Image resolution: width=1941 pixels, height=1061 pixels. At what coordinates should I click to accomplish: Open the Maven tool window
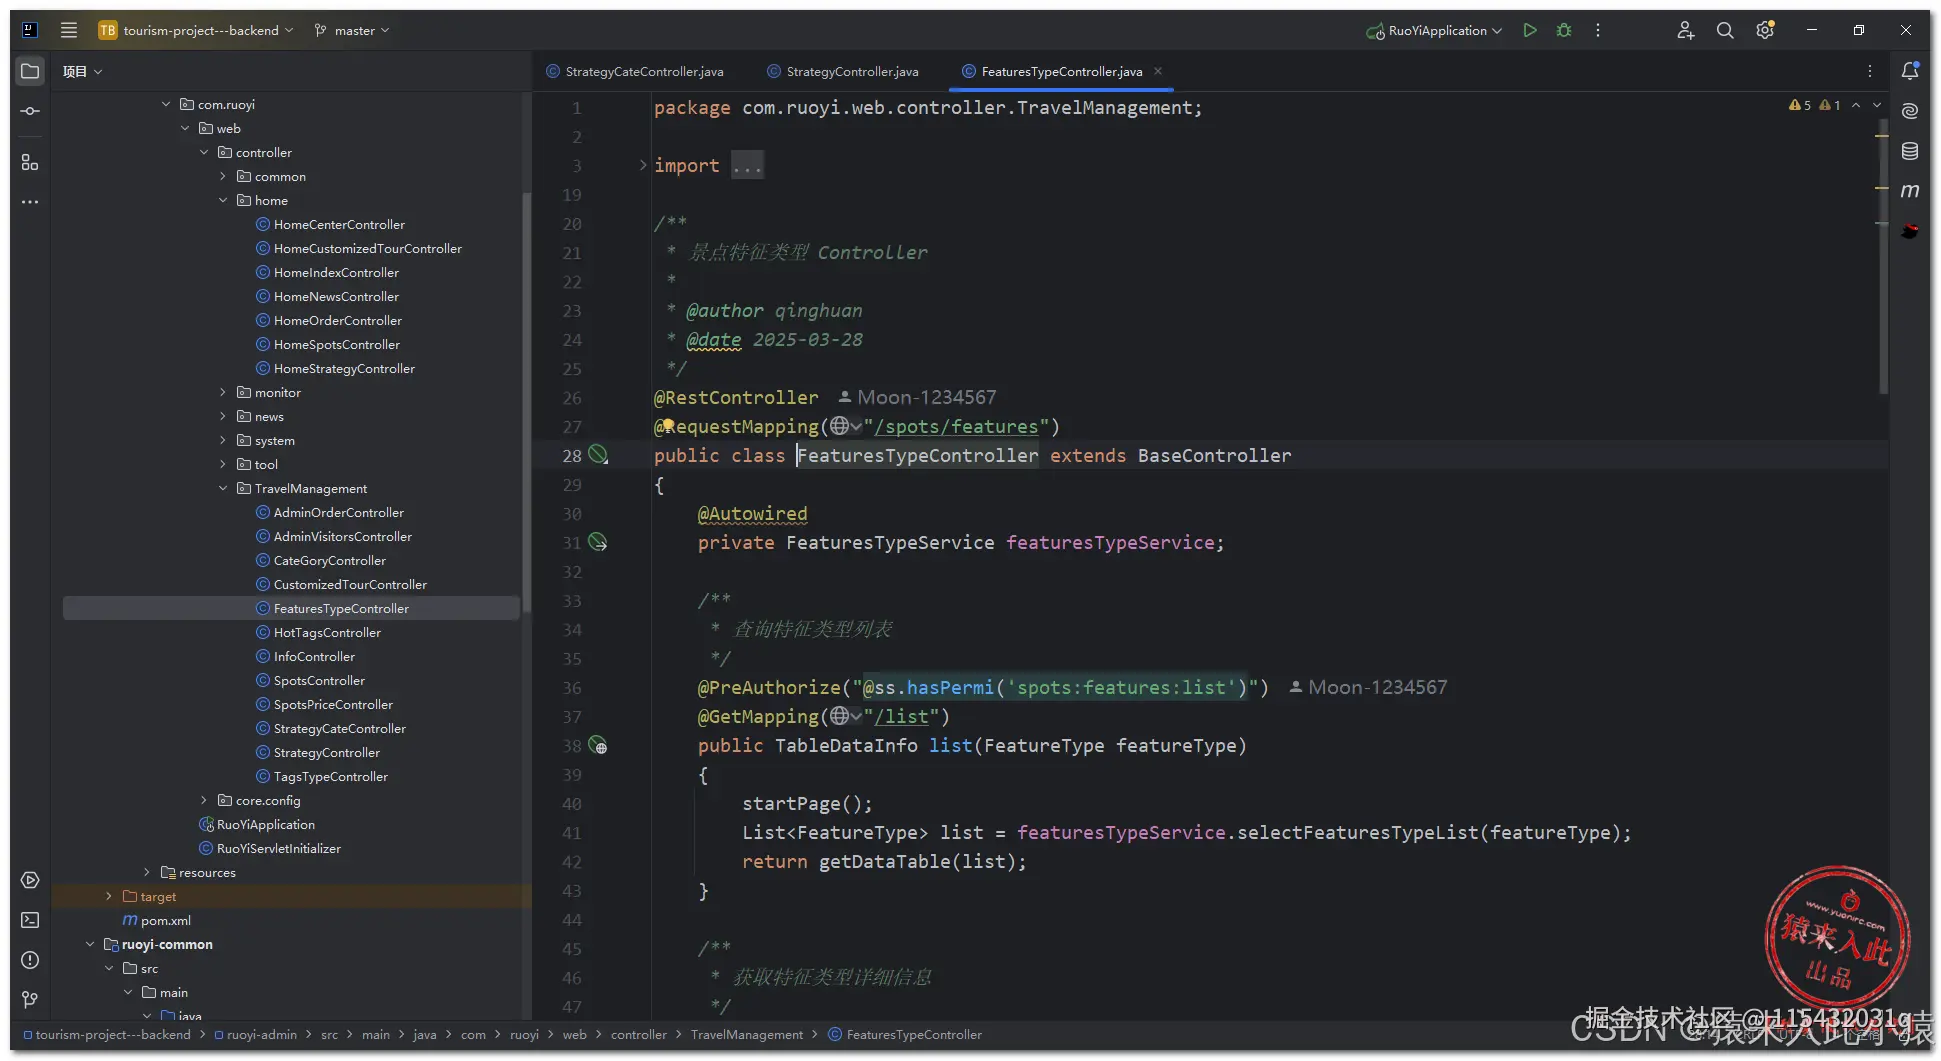(x=1909, y=191)
